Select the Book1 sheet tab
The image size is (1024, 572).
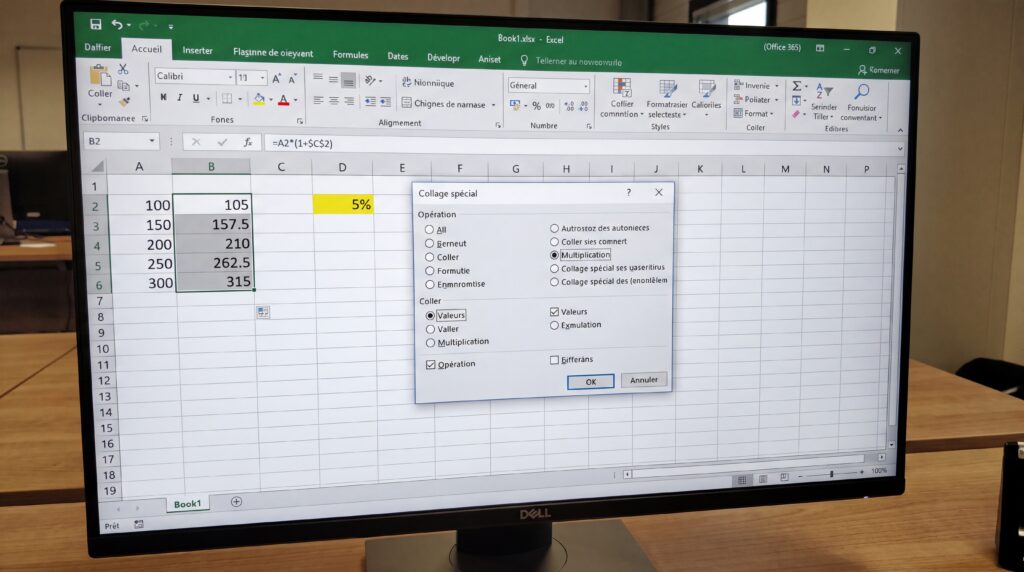tap(187, 503)
